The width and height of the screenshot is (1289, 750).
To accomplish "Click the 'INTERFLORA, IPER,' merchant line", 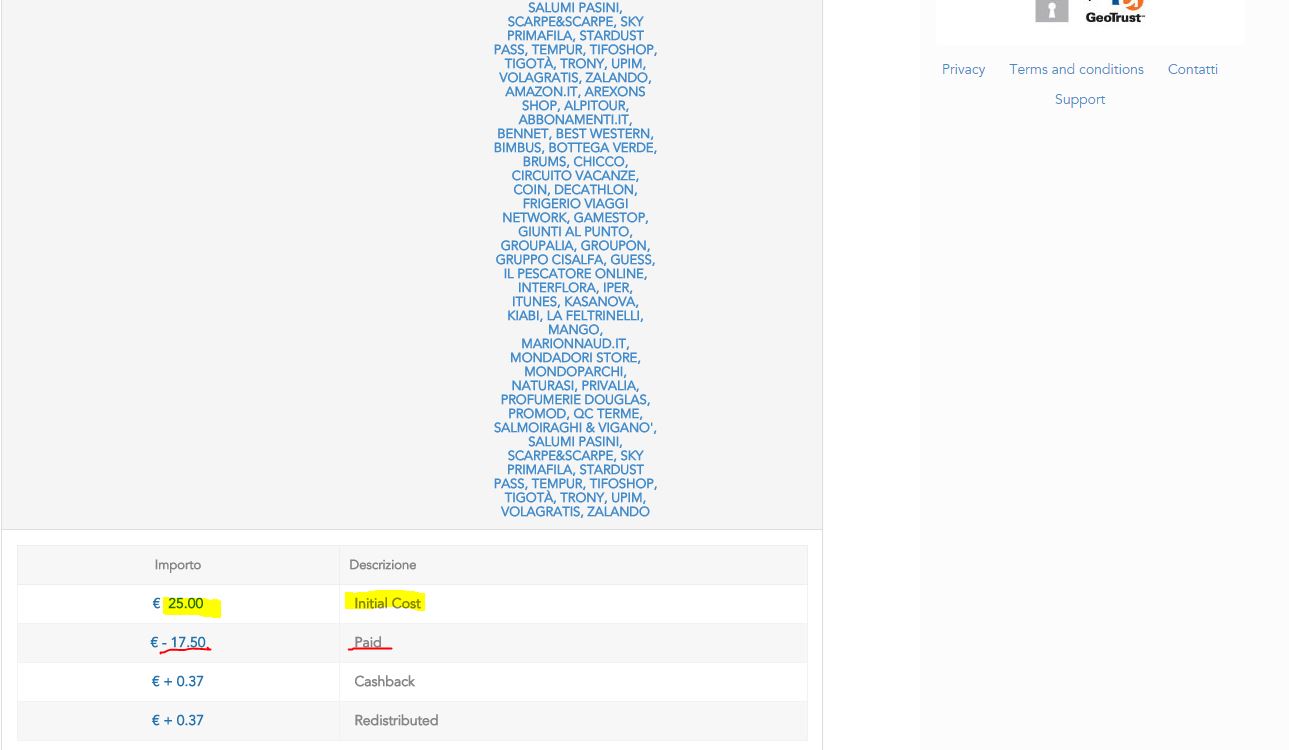I will [x=575, y=288].
